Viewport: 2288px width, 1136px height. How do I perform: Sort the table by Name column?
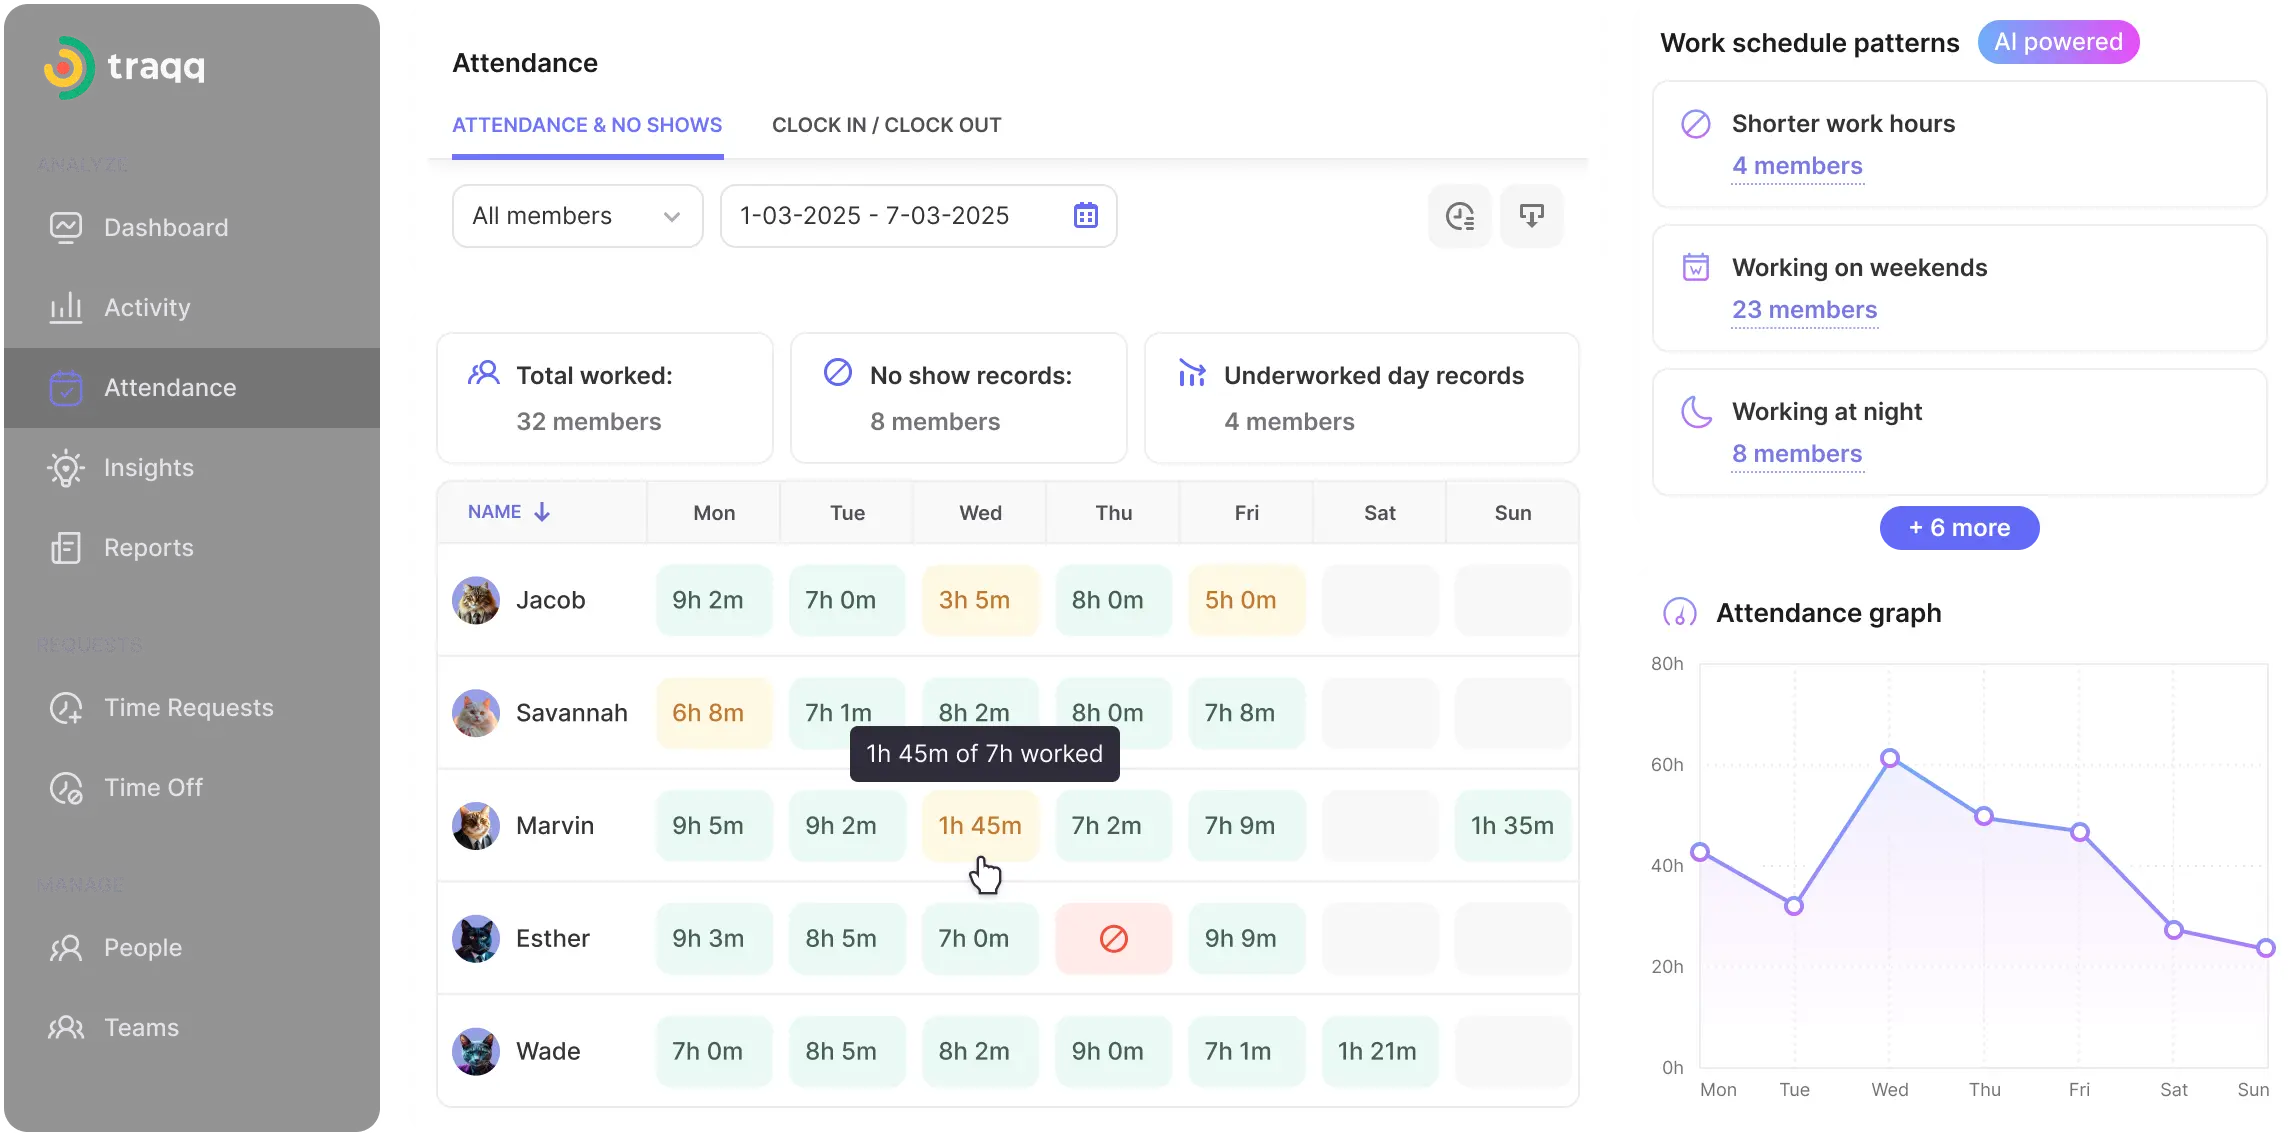pos(507,511)
